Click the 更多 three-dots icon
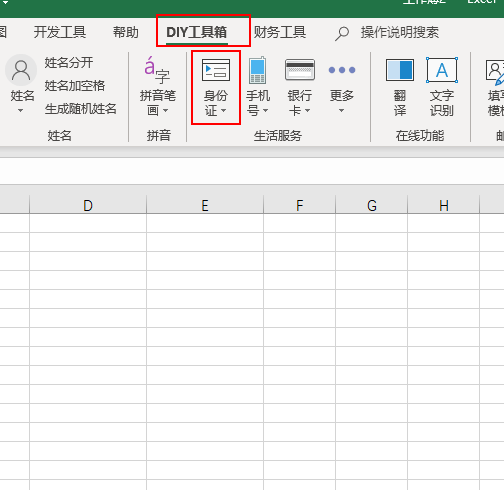The image size is (504, 490). click(x=342, y=70)
